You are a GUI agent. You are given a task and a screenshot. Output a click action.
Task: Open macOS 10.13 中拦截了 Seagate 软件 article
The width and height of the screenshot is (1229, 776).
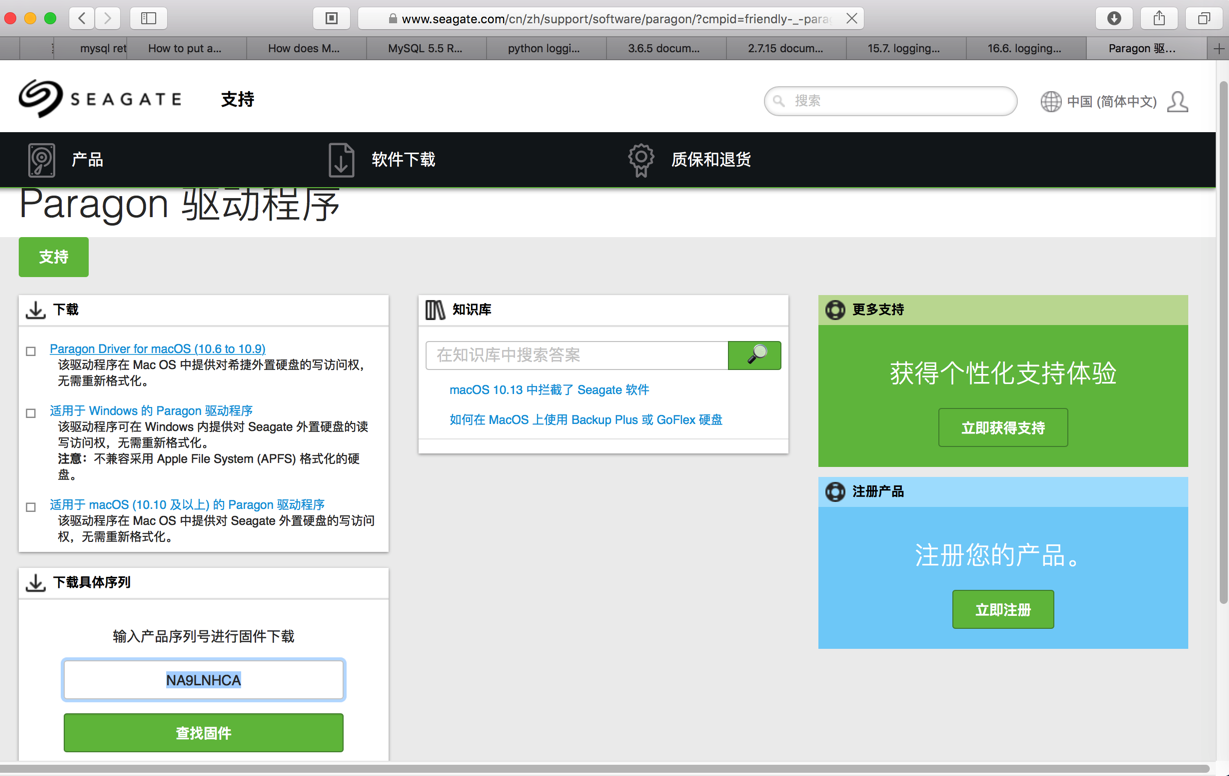click(549, 390)
